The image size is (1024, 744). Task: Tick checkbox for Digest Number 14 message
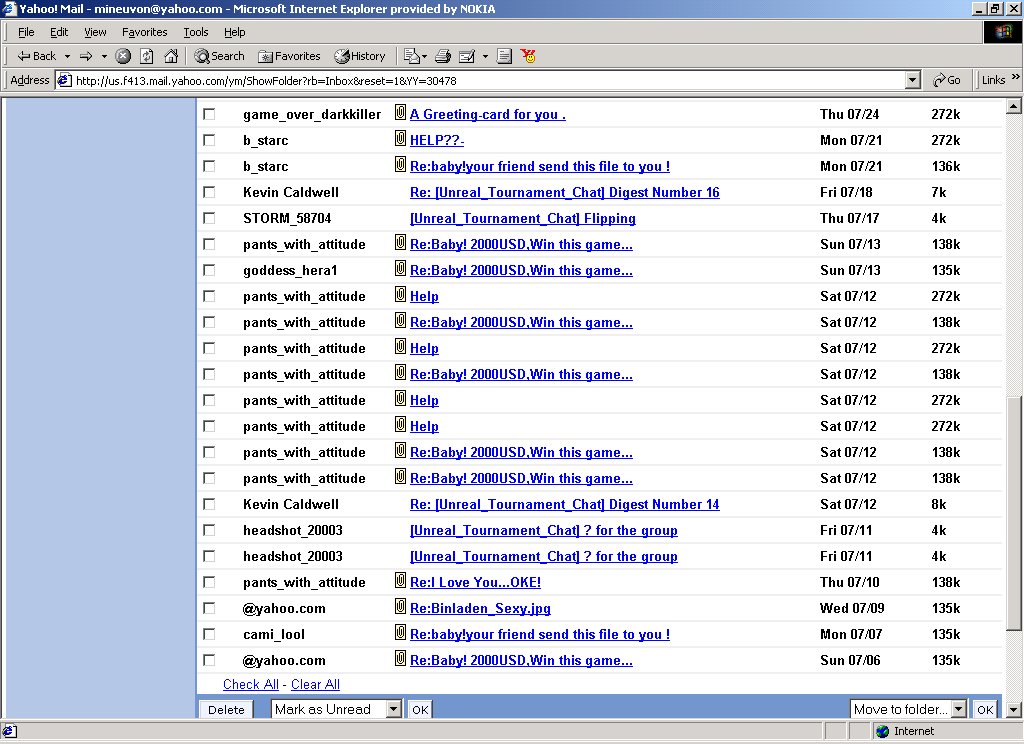coord(209,504)
